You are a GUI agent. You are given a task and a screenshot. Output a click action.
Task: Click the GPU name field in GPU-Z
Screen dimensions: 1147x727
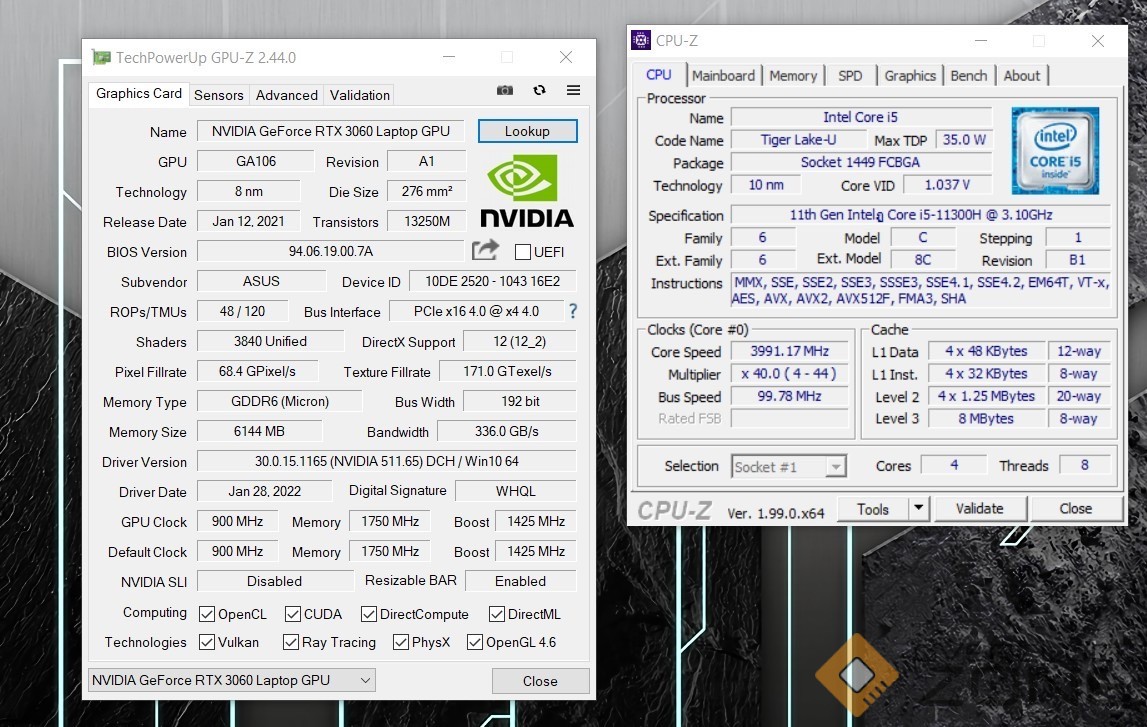point(331,131)
